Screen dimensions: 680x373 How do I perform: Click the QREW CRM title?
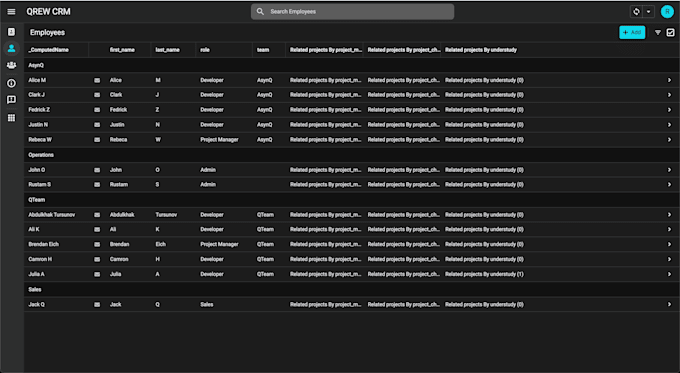pyautogui.click(x=48, y=12)
